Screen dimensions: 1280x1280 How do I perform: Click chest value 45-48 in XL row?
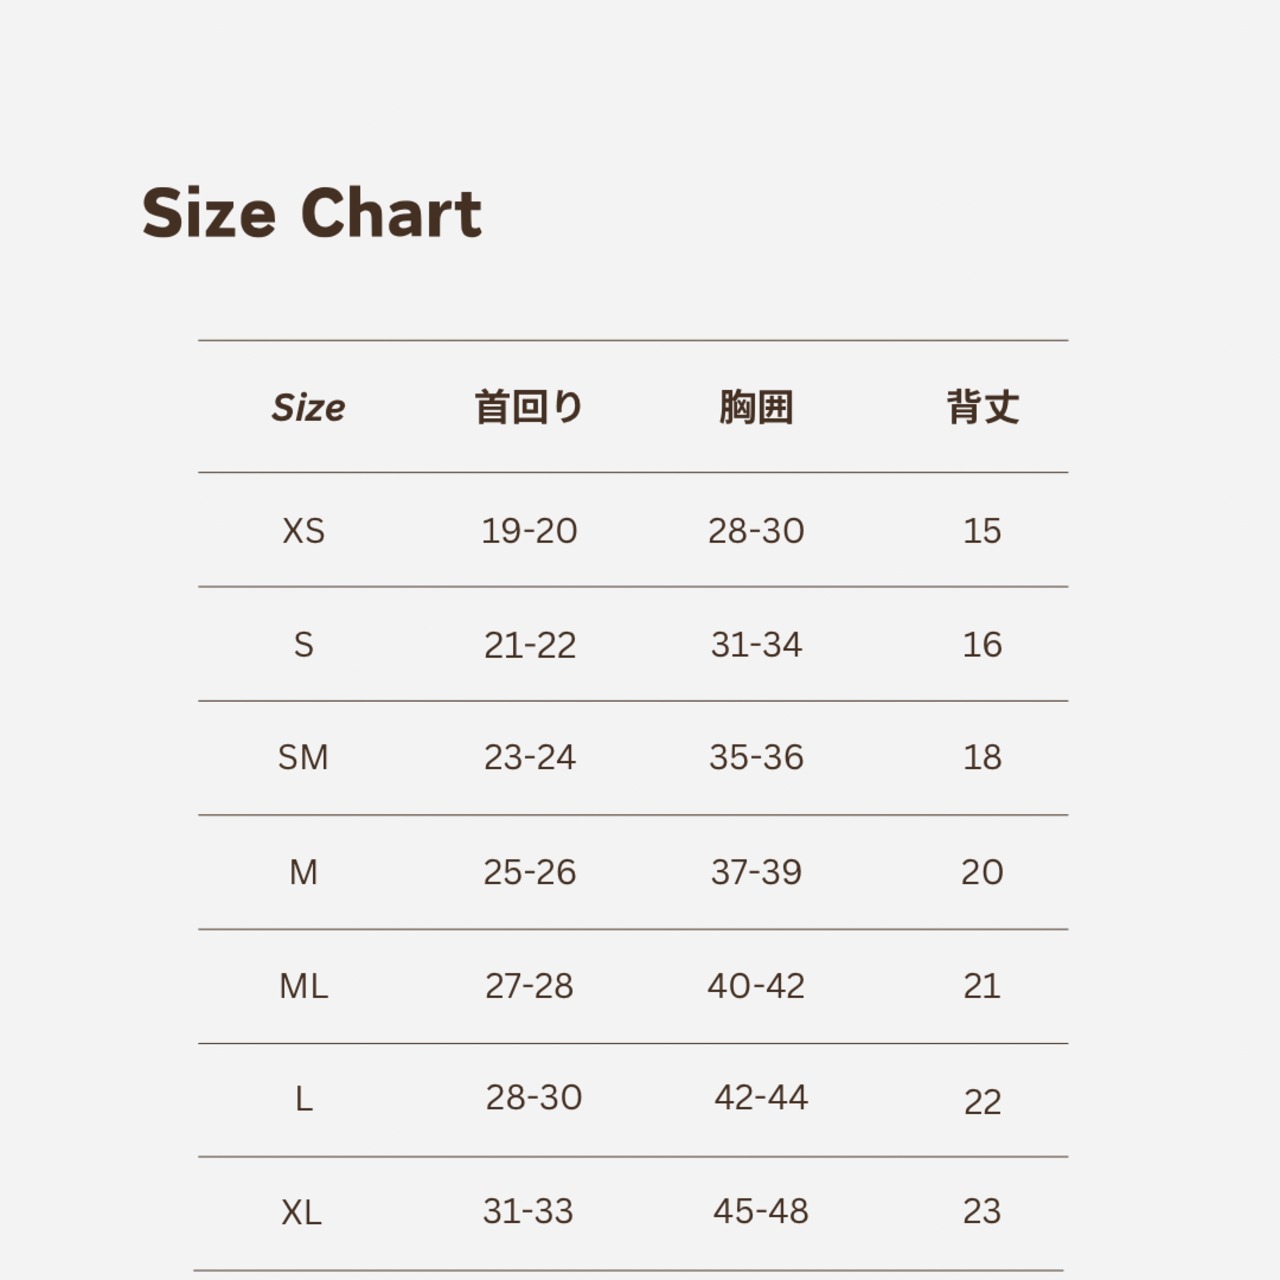pos(760,1212)
